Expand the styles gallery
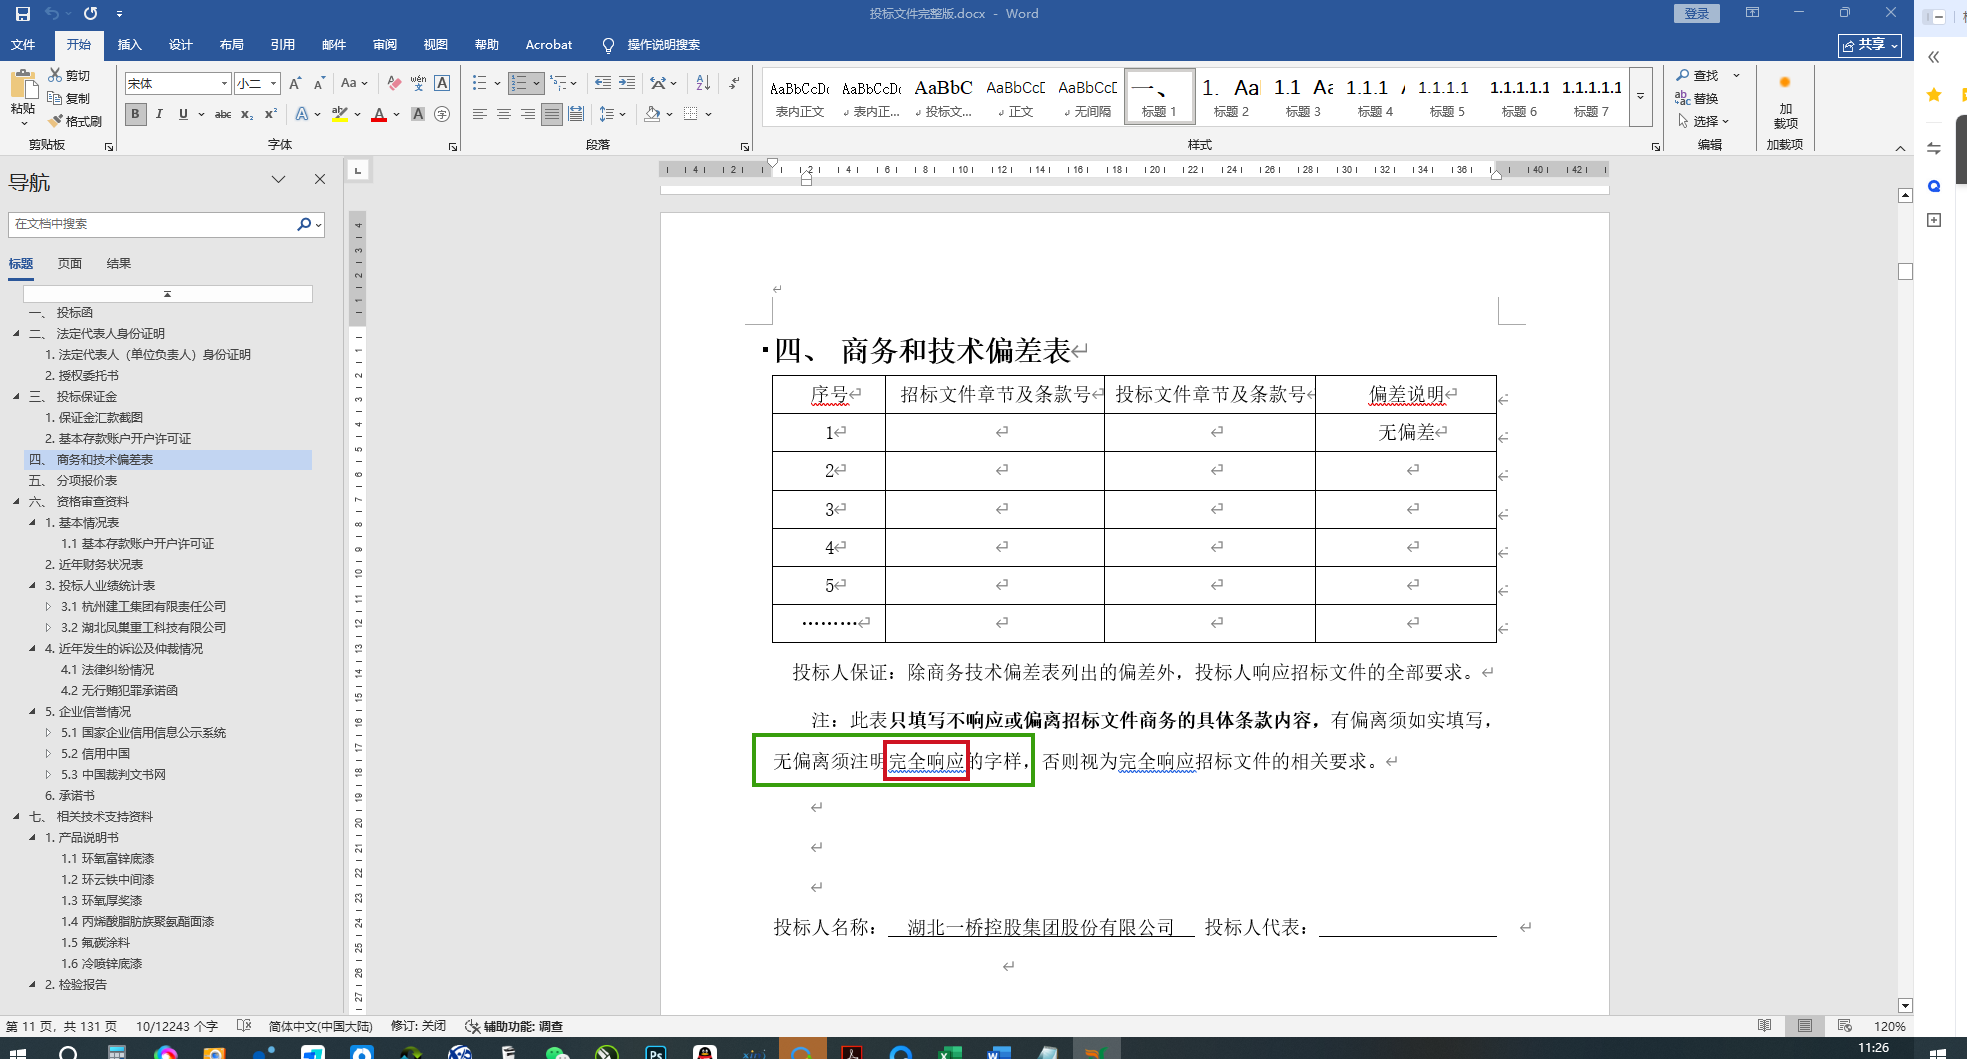This screenshot has width=1967, height=1059. (x=1640, y=97)
